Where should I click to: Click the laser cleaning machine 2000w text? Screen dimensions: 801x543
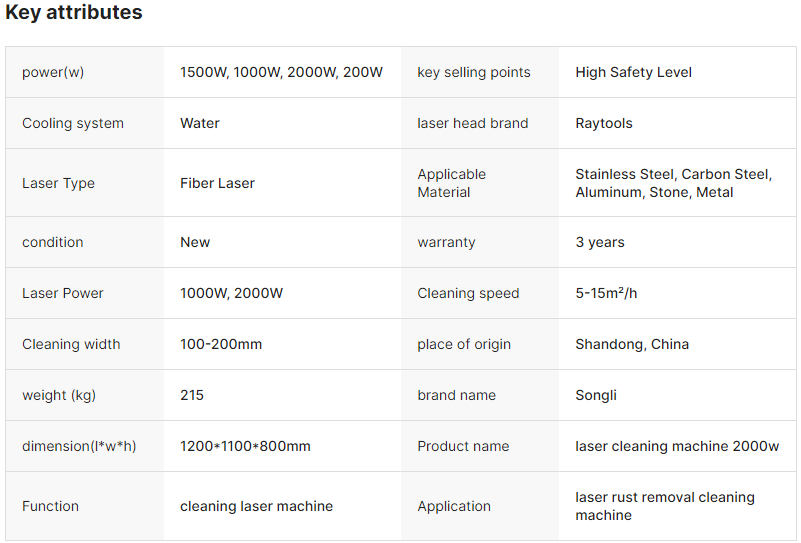pos(677,446)
